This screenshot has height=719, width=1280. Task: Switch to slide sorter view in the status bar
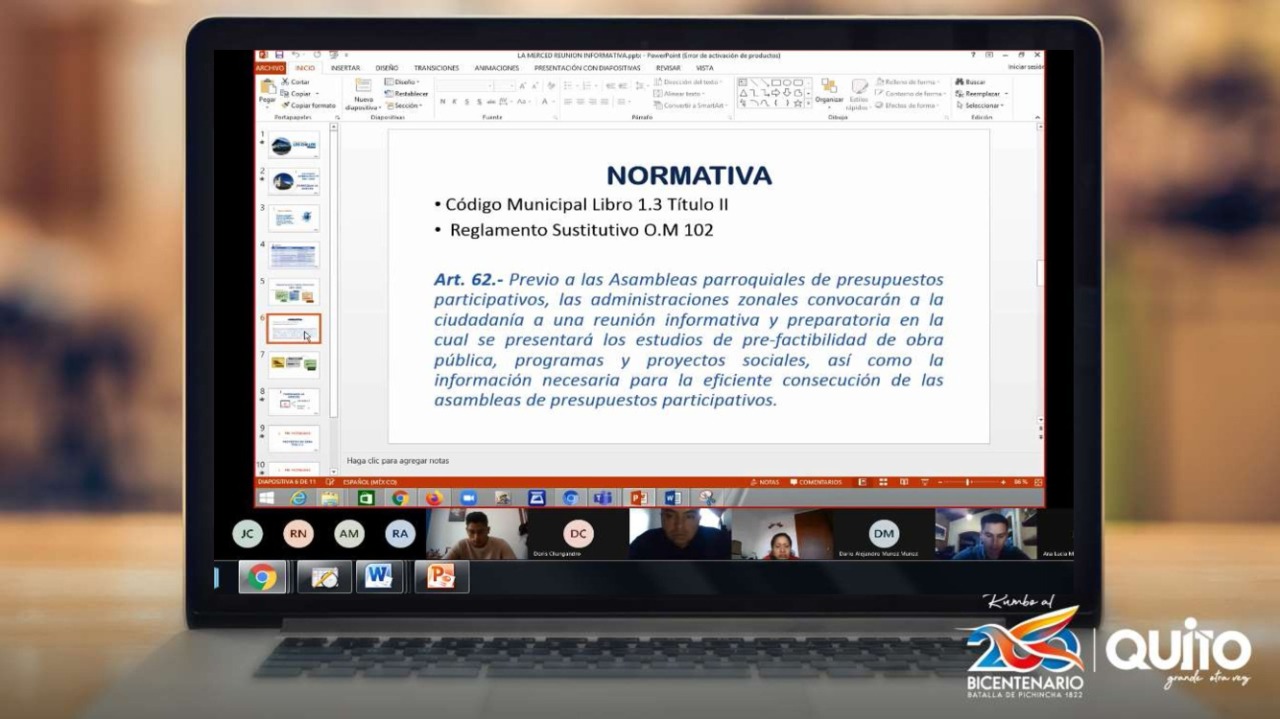click(882, 482)
